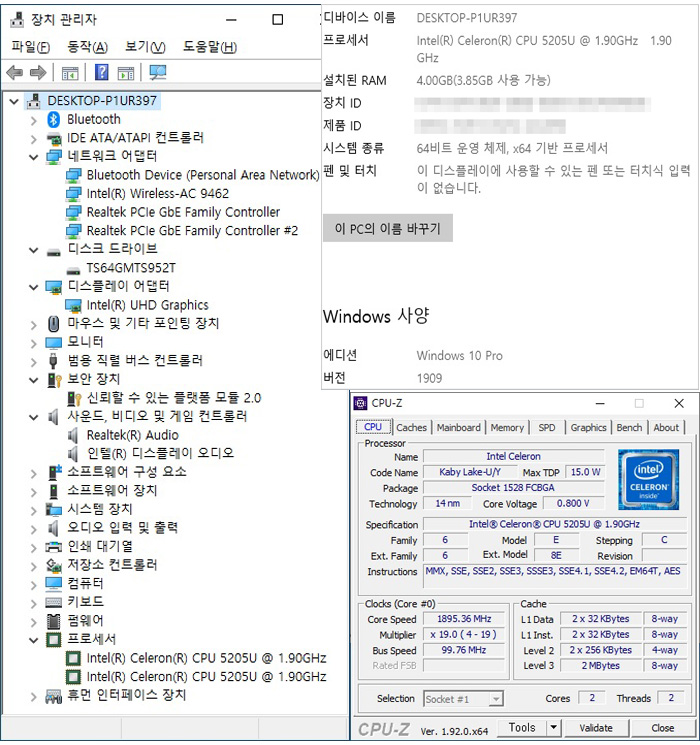This screenshot has width=700, height=745.
Task: Expand the Bluetooth category
Action: coord(33,120)
